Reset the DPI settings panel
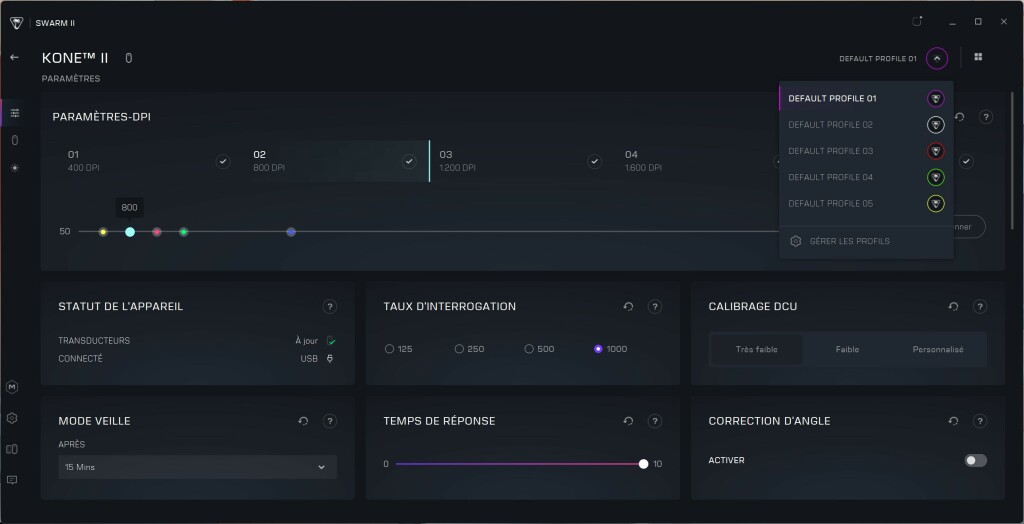The width and height of the screenshot is (1024, 524). coord(959,117)
